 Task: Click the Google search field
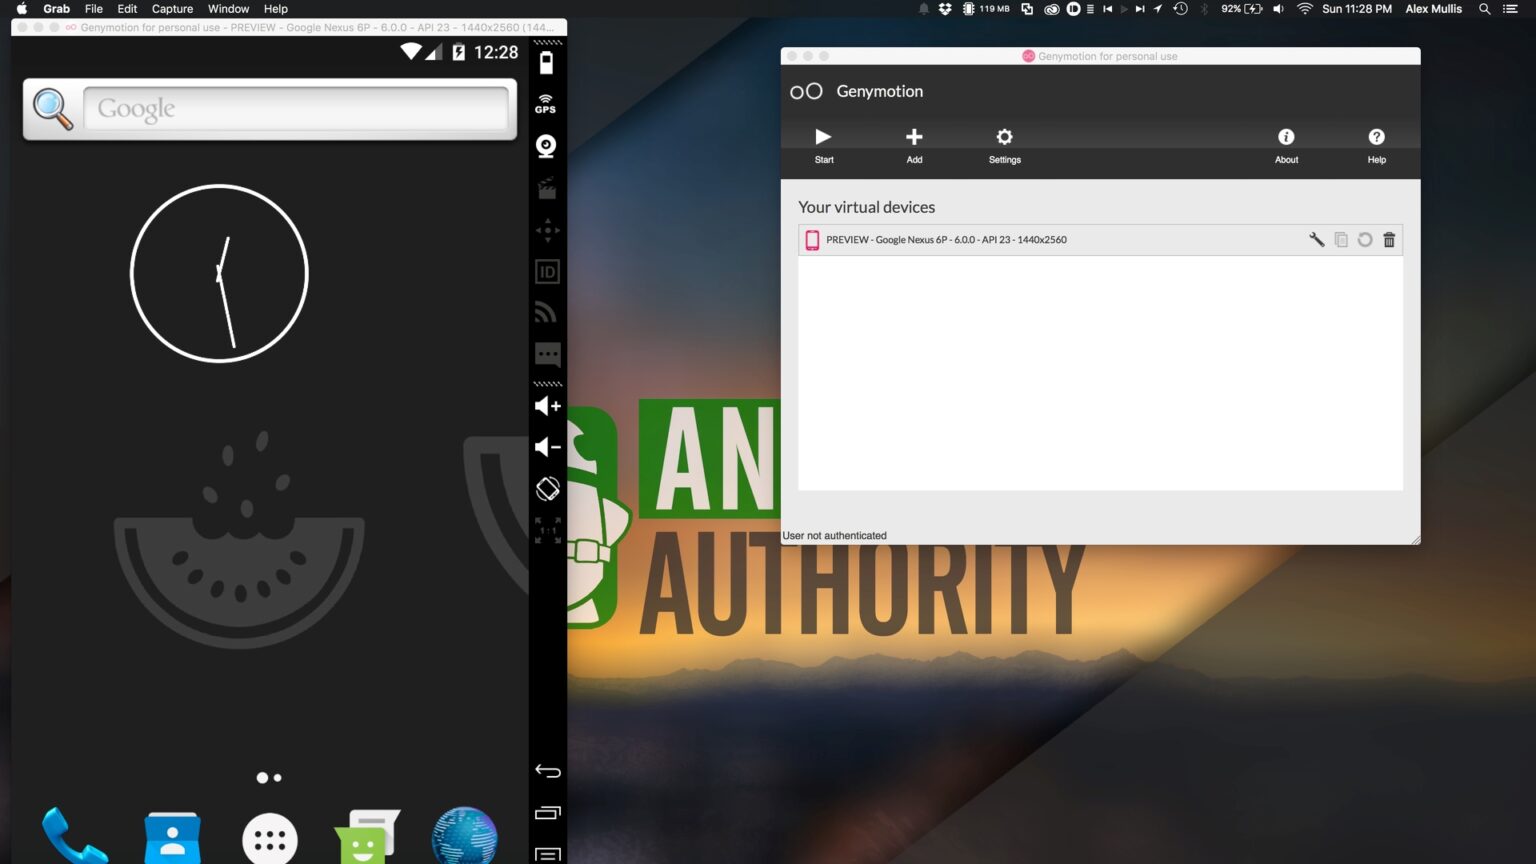click(296, 108)
